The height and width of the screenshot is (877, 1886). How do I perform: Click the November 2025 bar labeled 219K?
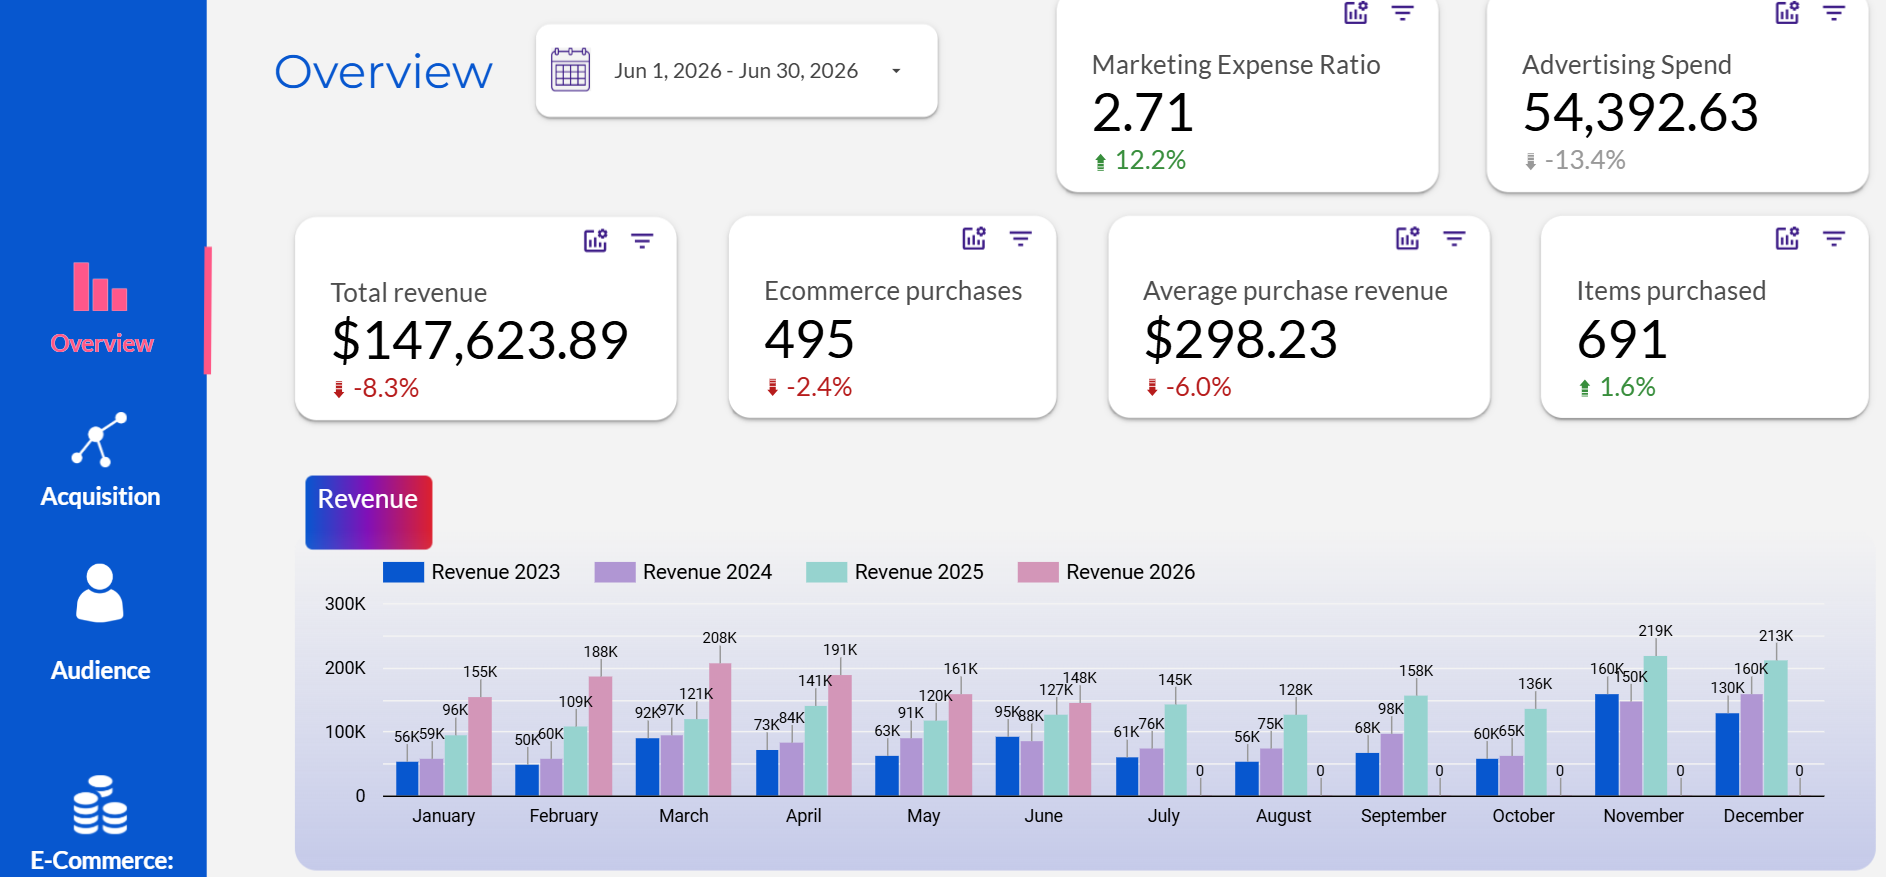(1655, 726)
